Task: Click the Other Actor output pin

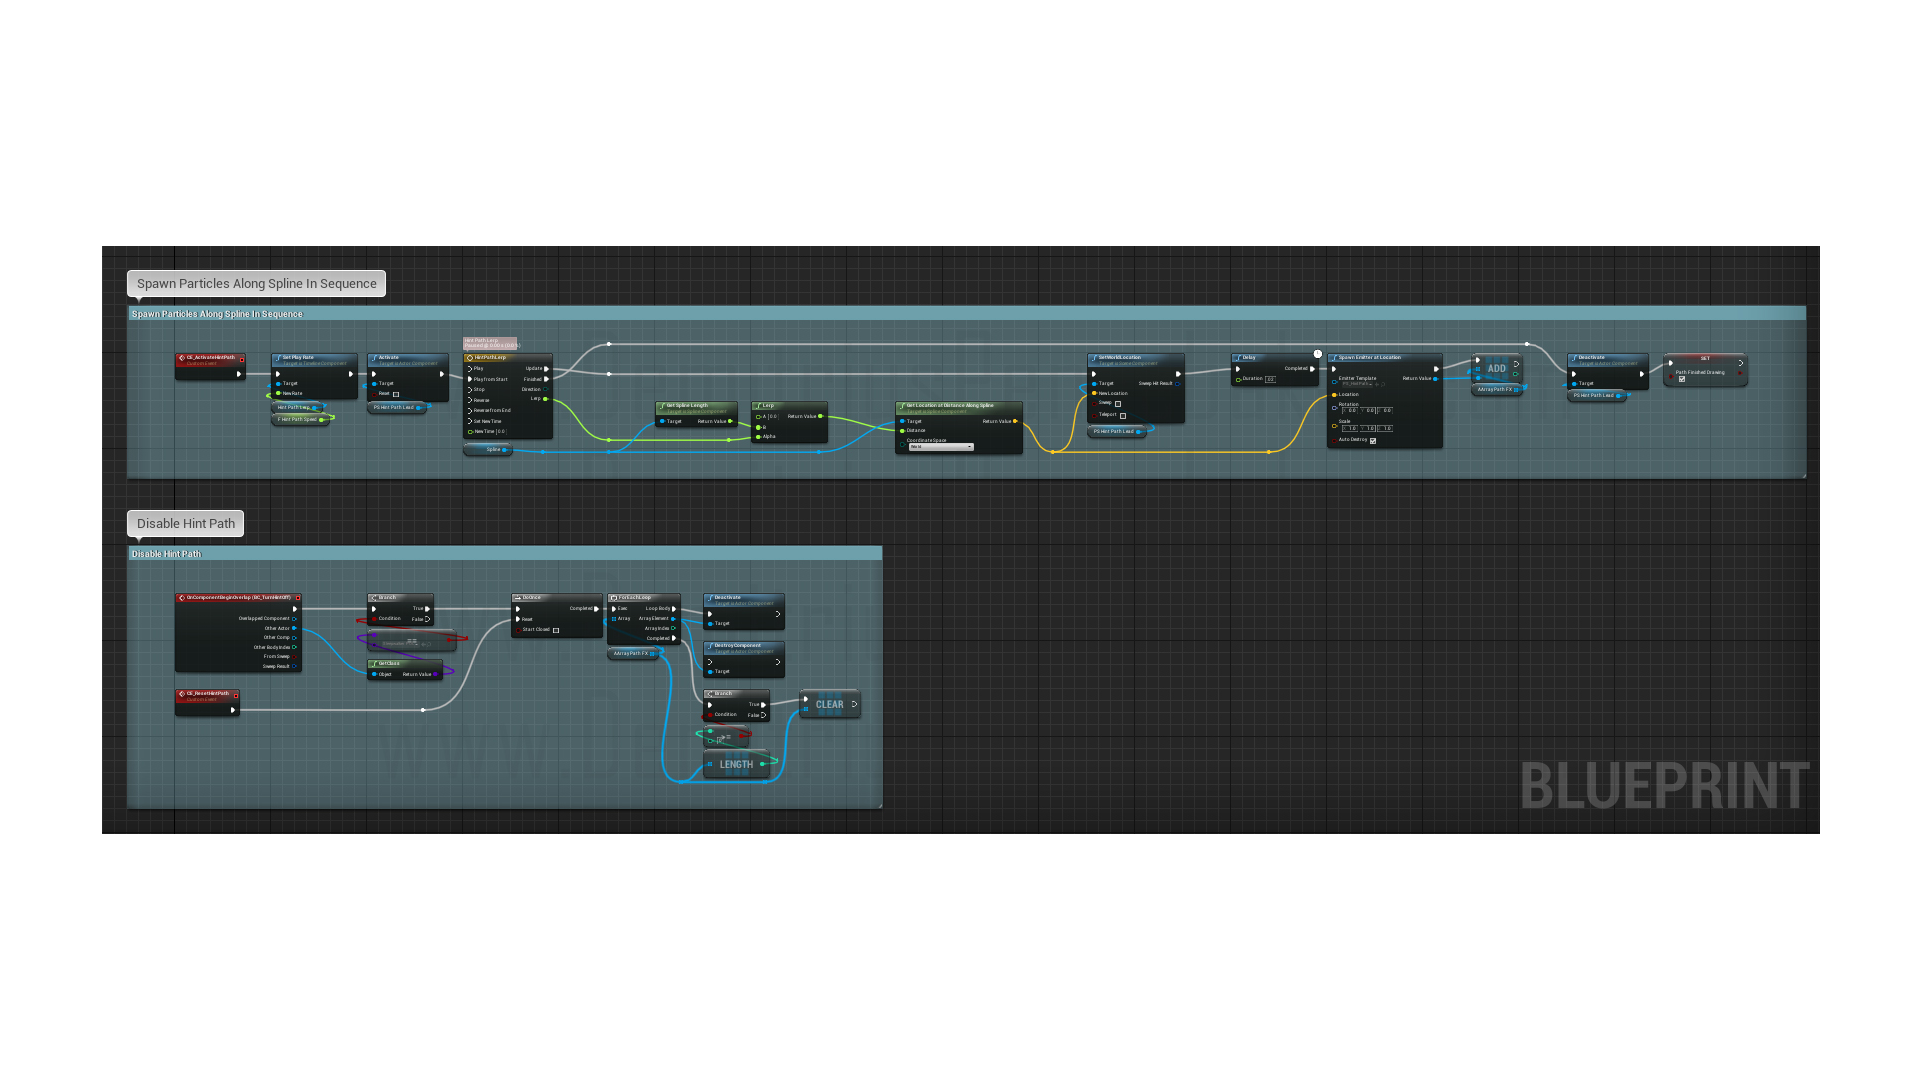Action: click(294, 628)
